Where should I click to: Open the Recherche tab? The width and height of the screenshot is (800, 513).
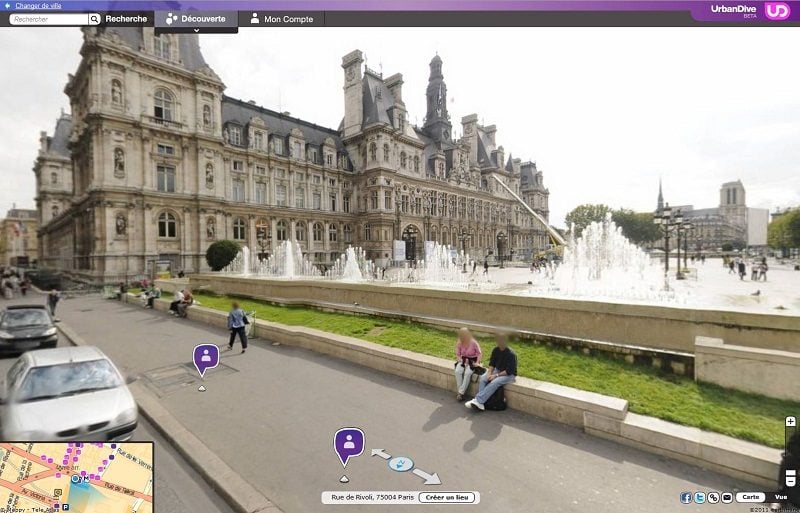click(x=126, y=18)
